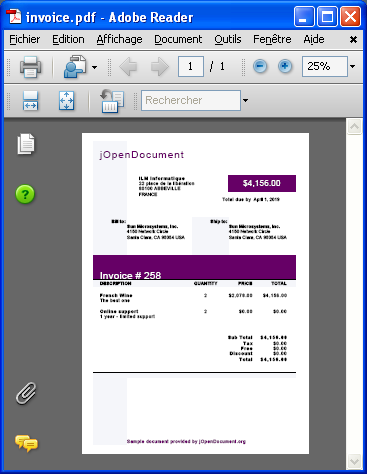Click the page number input box
This screenshot has height=474, width=367.
point(191,66)
